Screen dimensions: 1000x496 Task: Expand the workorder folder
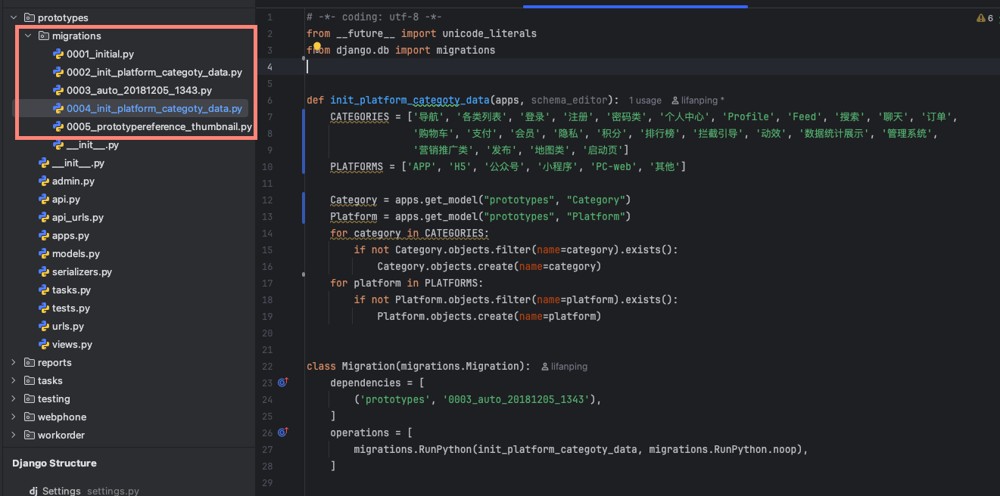pos(13,435)
